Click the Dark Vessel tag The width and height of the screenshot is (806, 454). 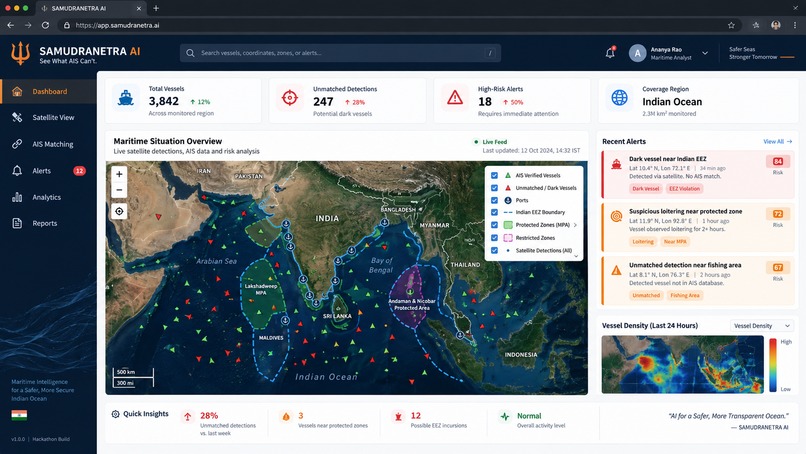tap(646, 189)
